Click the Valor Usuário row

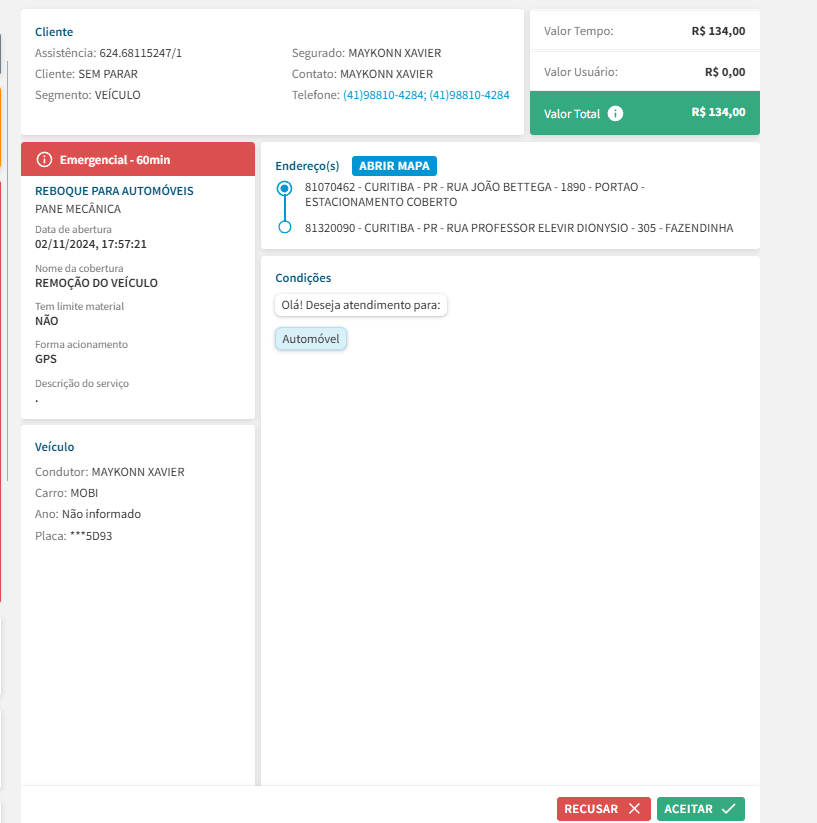(645, 72)
